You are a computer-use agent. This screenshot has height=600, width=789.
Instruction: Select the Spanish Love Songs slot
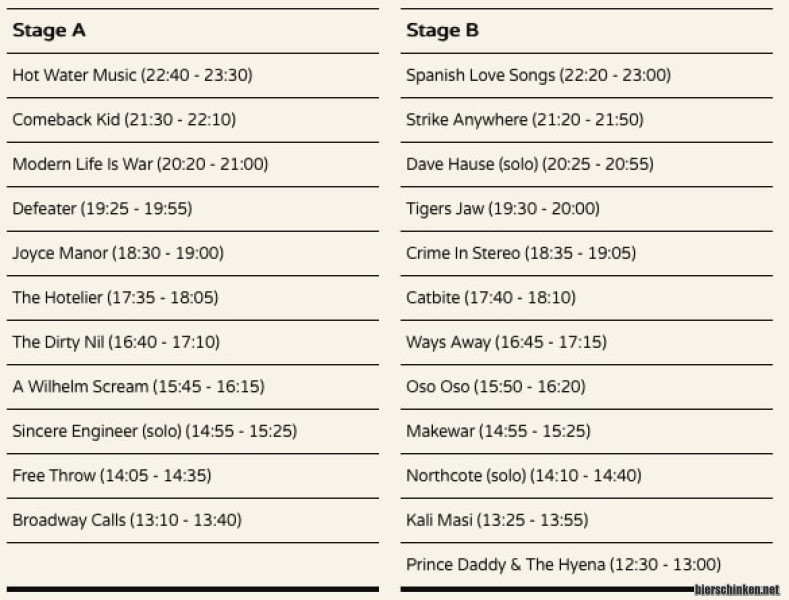538,75
